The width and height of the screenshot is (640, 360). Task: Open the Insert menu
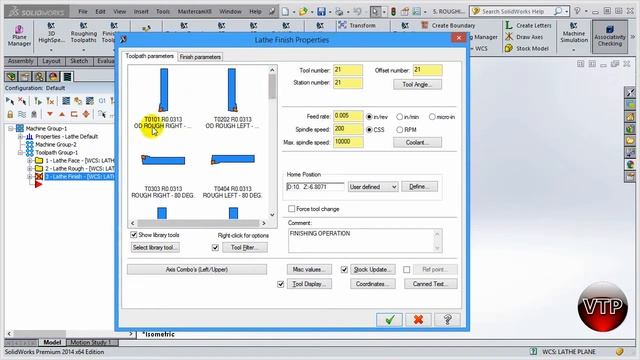[x=141, y=11]
